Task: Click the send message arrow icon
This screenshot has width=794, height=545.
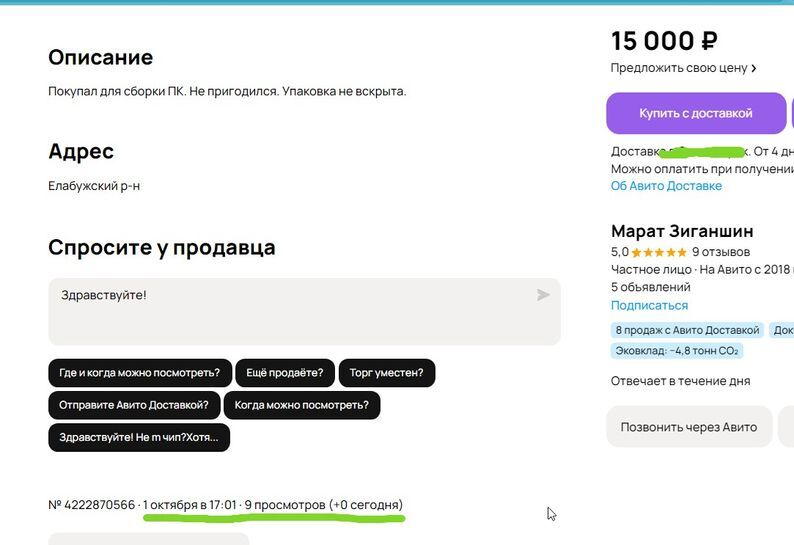Action: tap(543, 295)
